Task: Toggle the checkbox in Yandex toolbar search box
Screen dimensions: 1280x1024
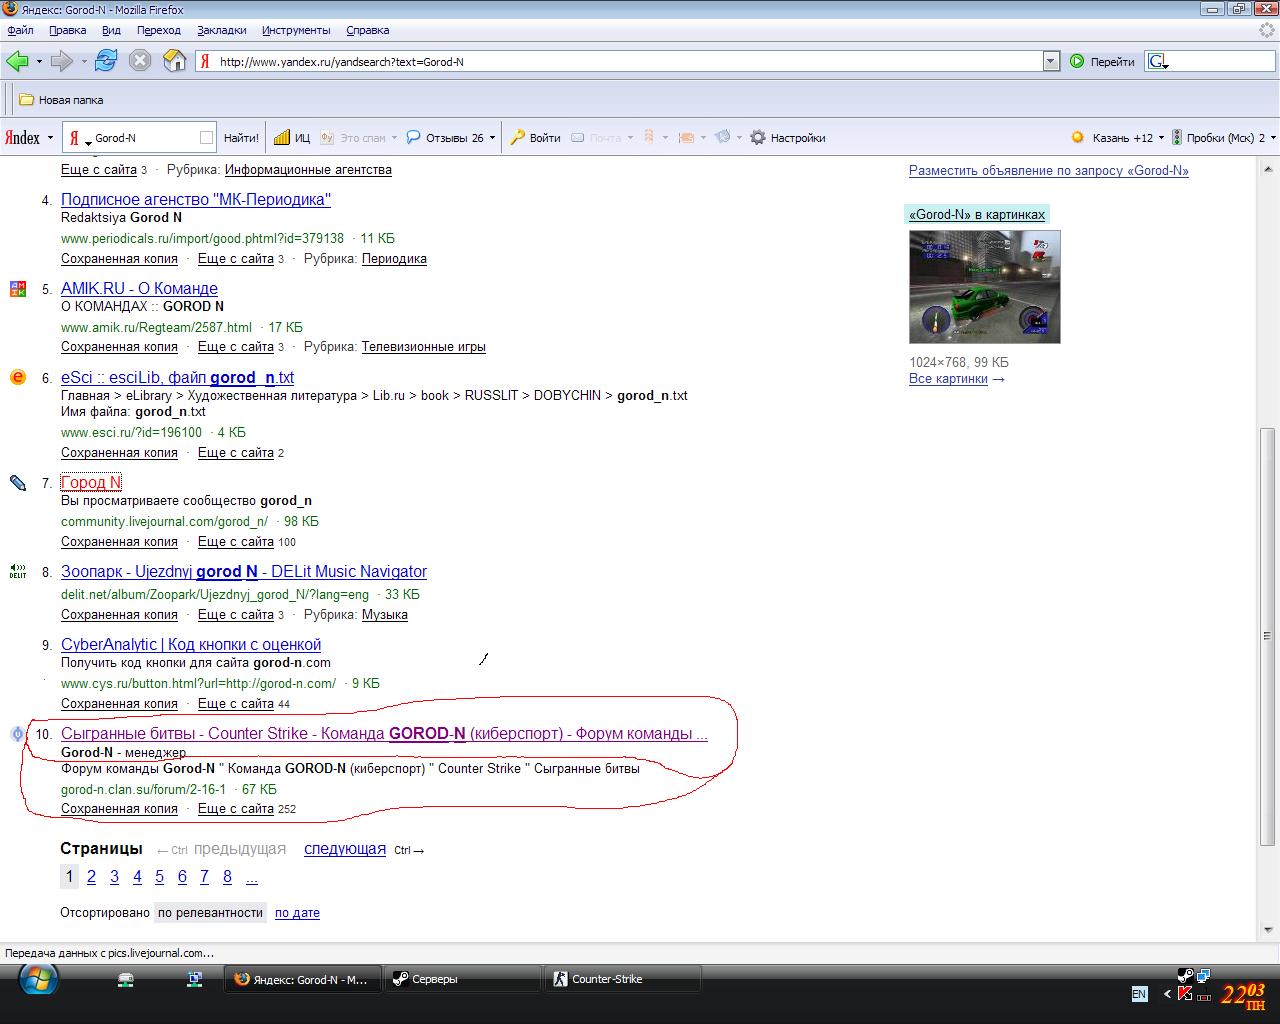Action: pos(206,138)
